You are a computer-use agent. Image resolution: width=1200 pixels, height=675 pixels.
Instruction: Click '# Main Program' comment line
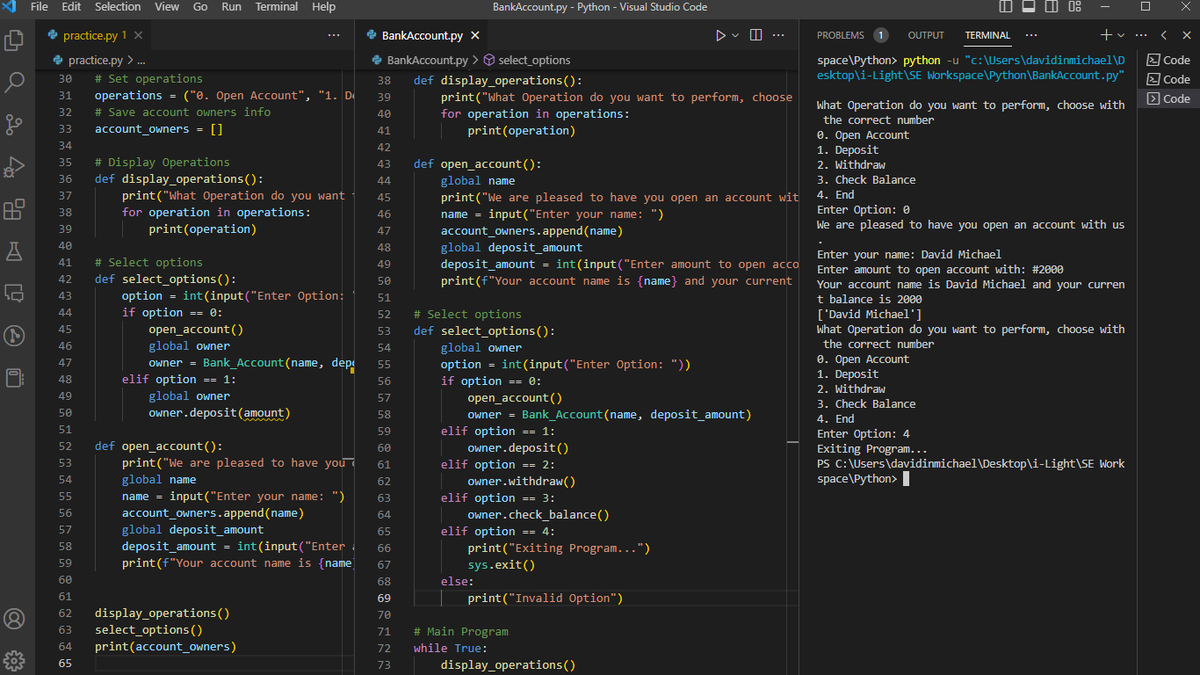(x=461, y=632)
